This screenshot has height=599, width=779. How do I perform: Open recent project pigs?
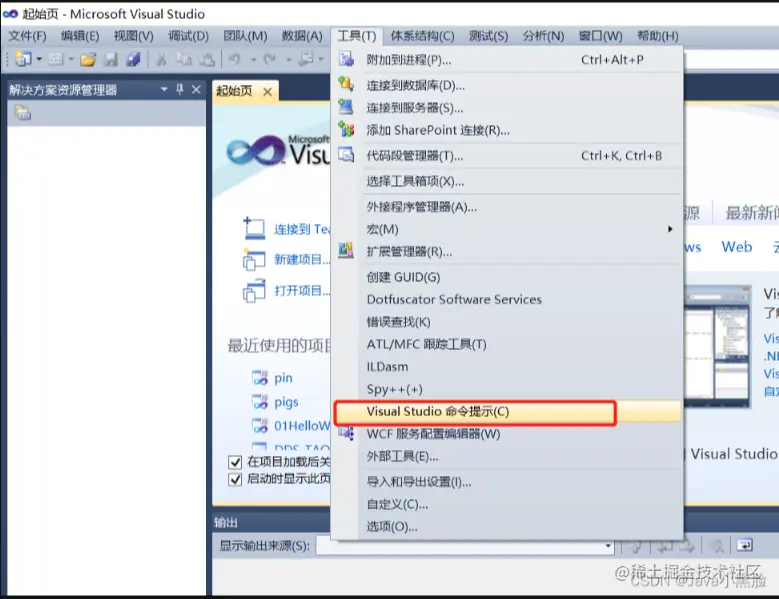tap(286, 402)
